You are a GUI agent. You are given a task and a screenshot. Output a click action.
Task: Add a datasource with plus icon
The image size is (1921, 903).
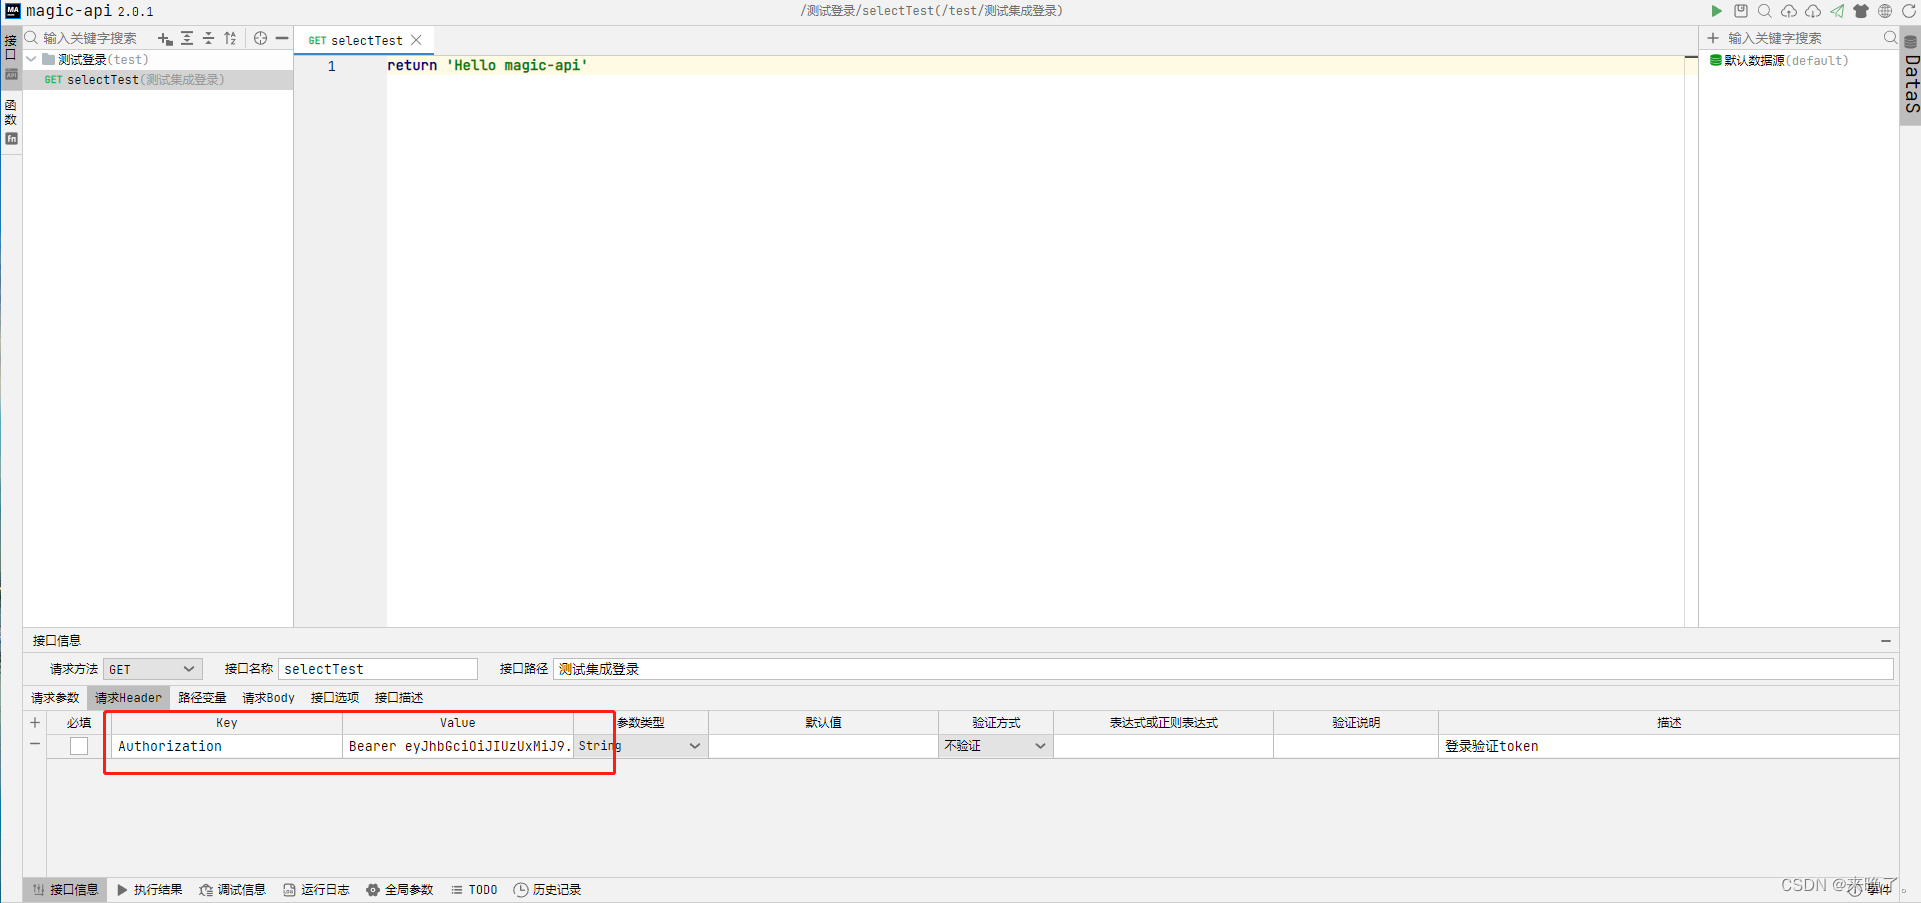[x=1713, y=38]
